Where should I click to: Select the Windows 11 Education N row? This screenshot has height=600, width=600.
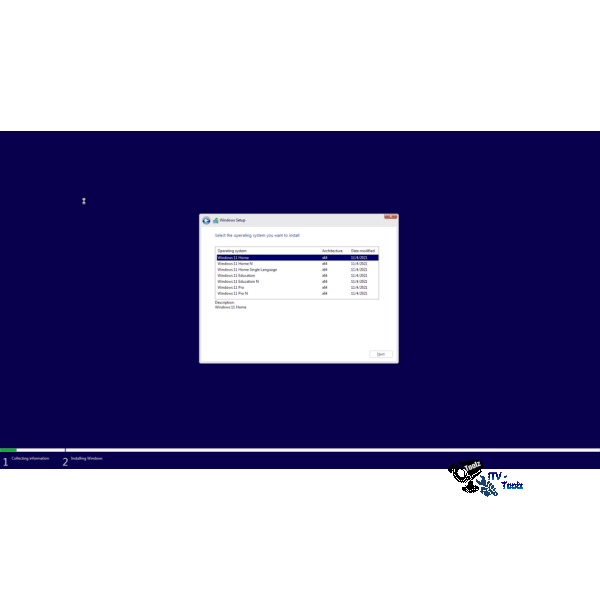[x=297, y=281]
